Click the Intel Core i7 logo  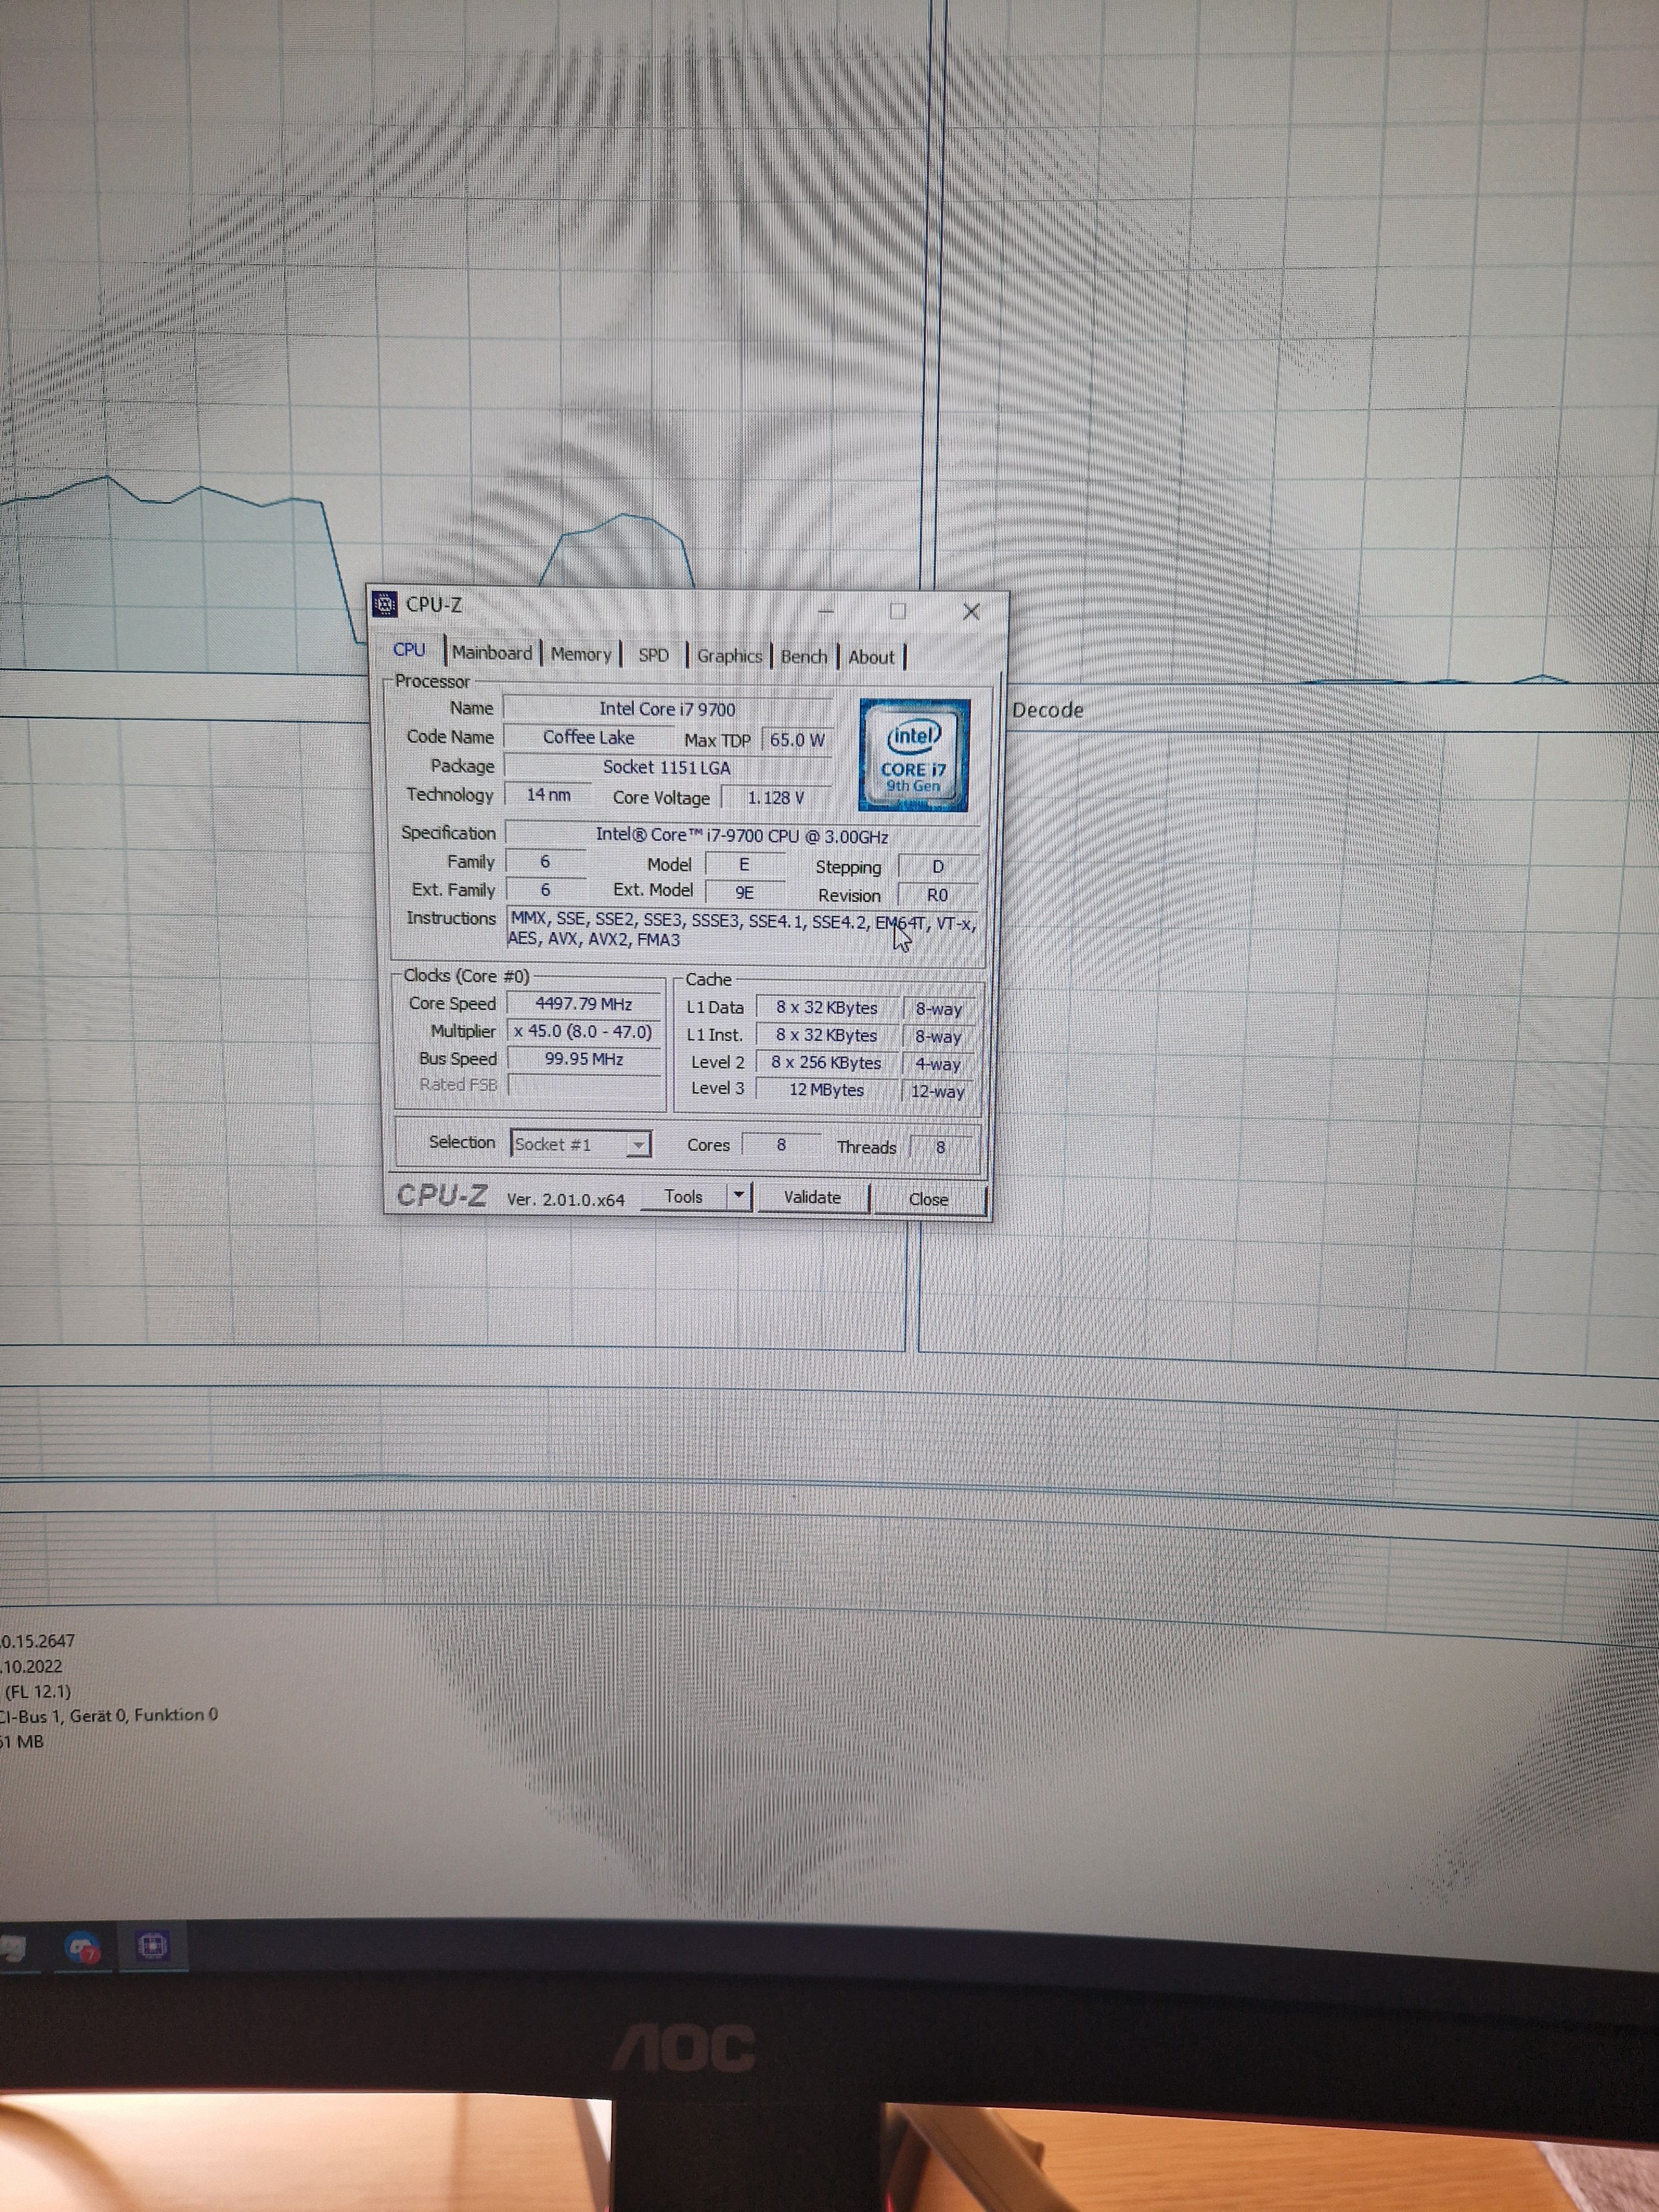tap(913, 756)
